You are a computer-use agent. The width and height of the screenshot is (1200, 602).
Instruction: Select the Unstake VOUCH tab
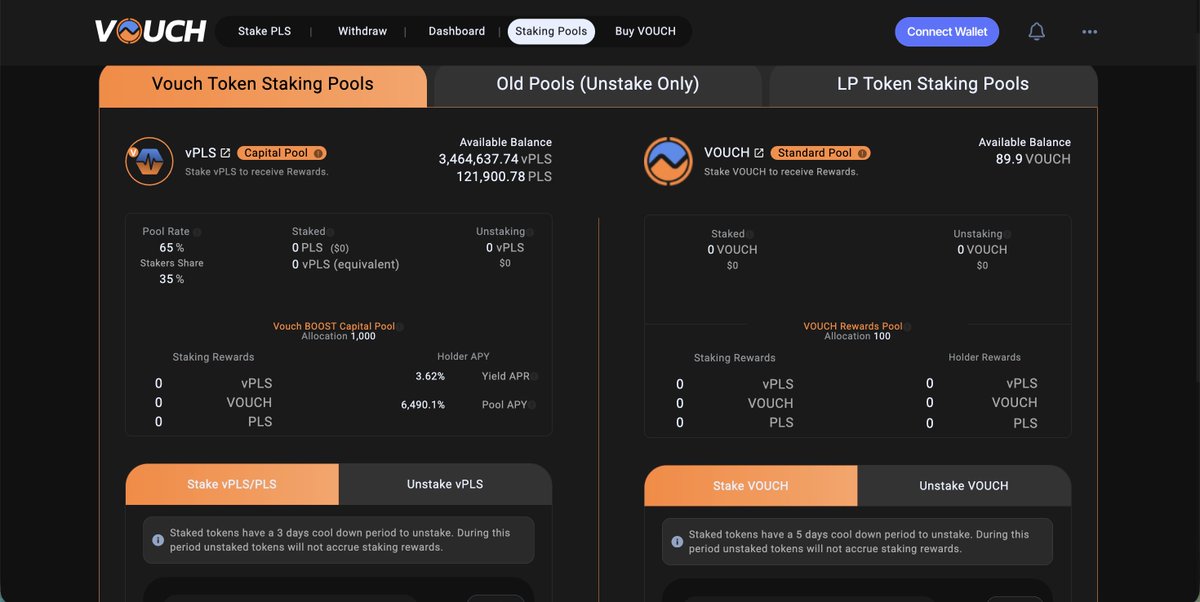[x=964, y=486]
